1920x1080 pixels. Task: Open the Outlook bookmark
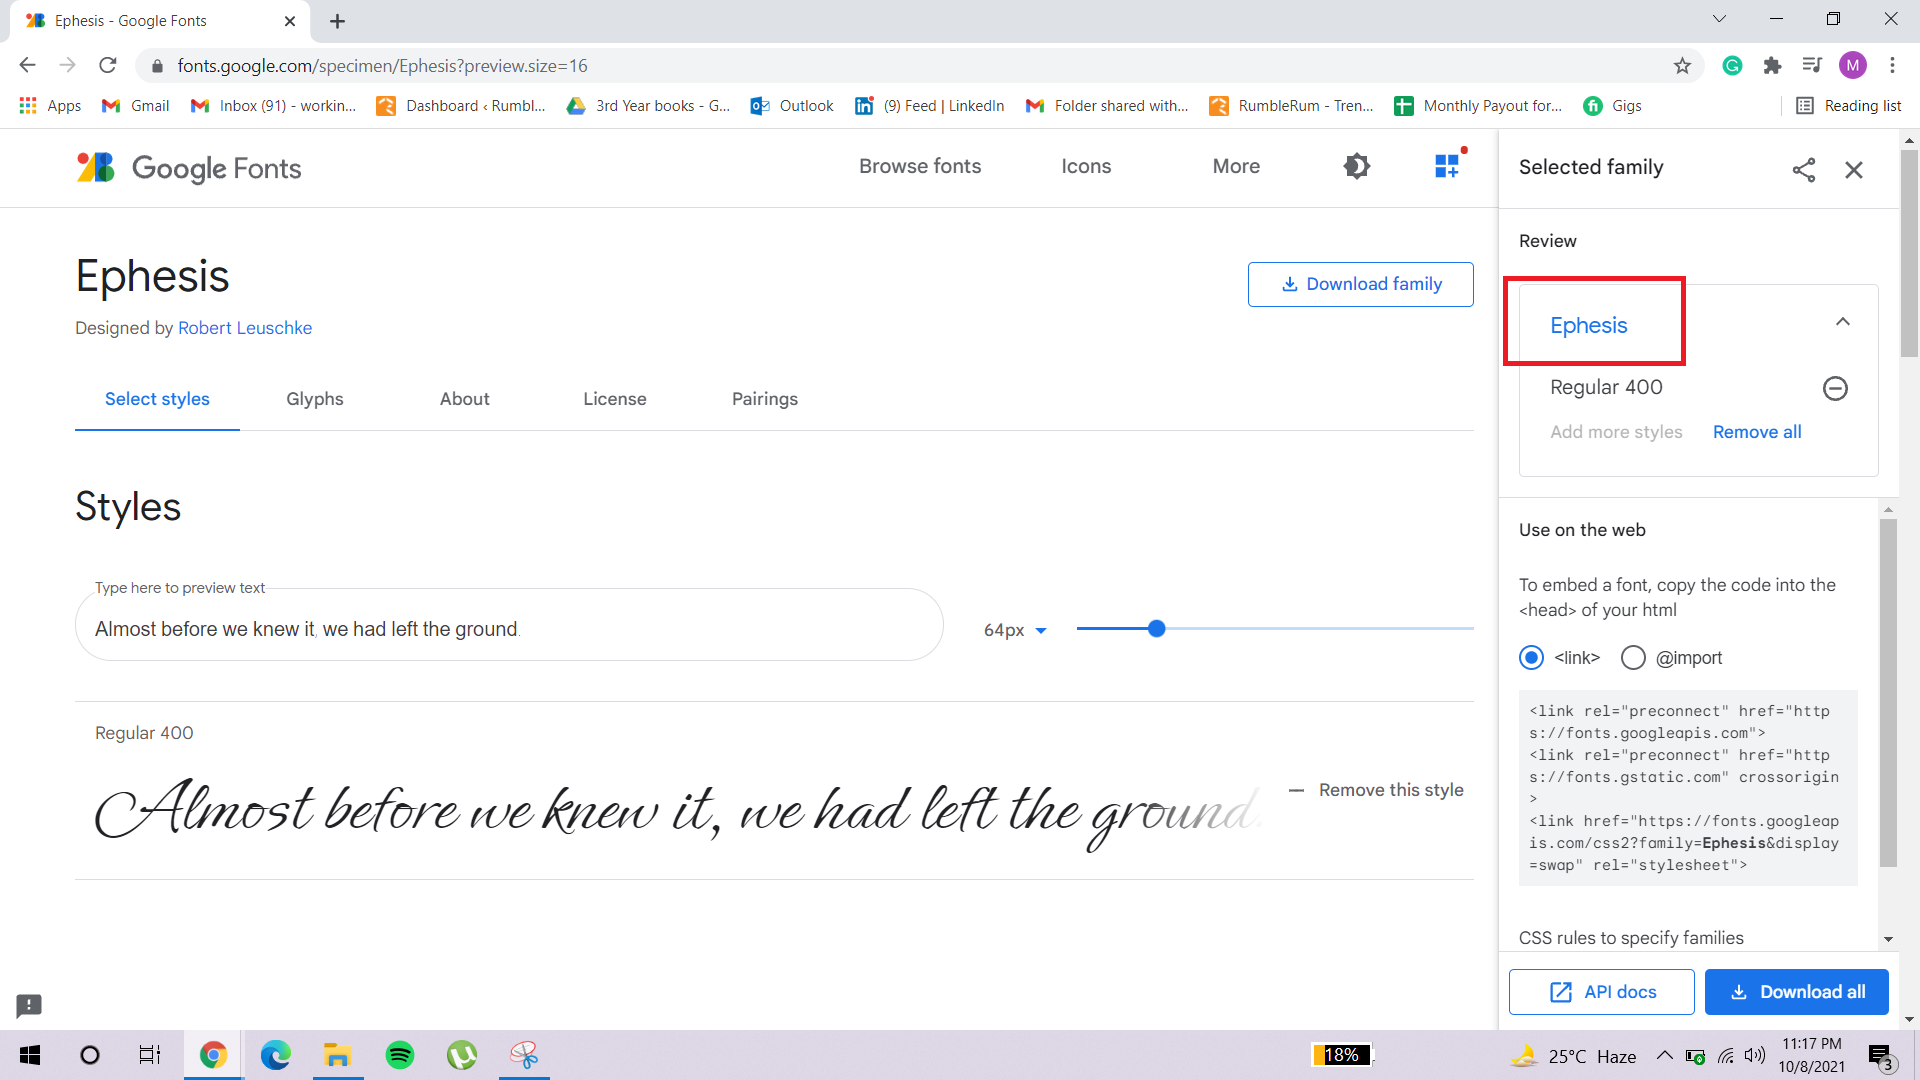pos(792,106)
